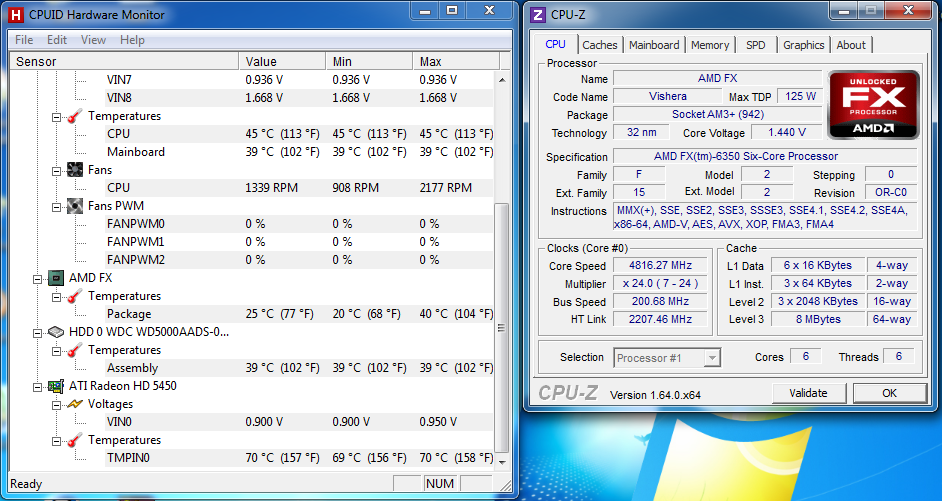This screenshot has height=501, width=942.
Task: Click the Fans icon in sensor tree
Action: click(x=74, y=170)
